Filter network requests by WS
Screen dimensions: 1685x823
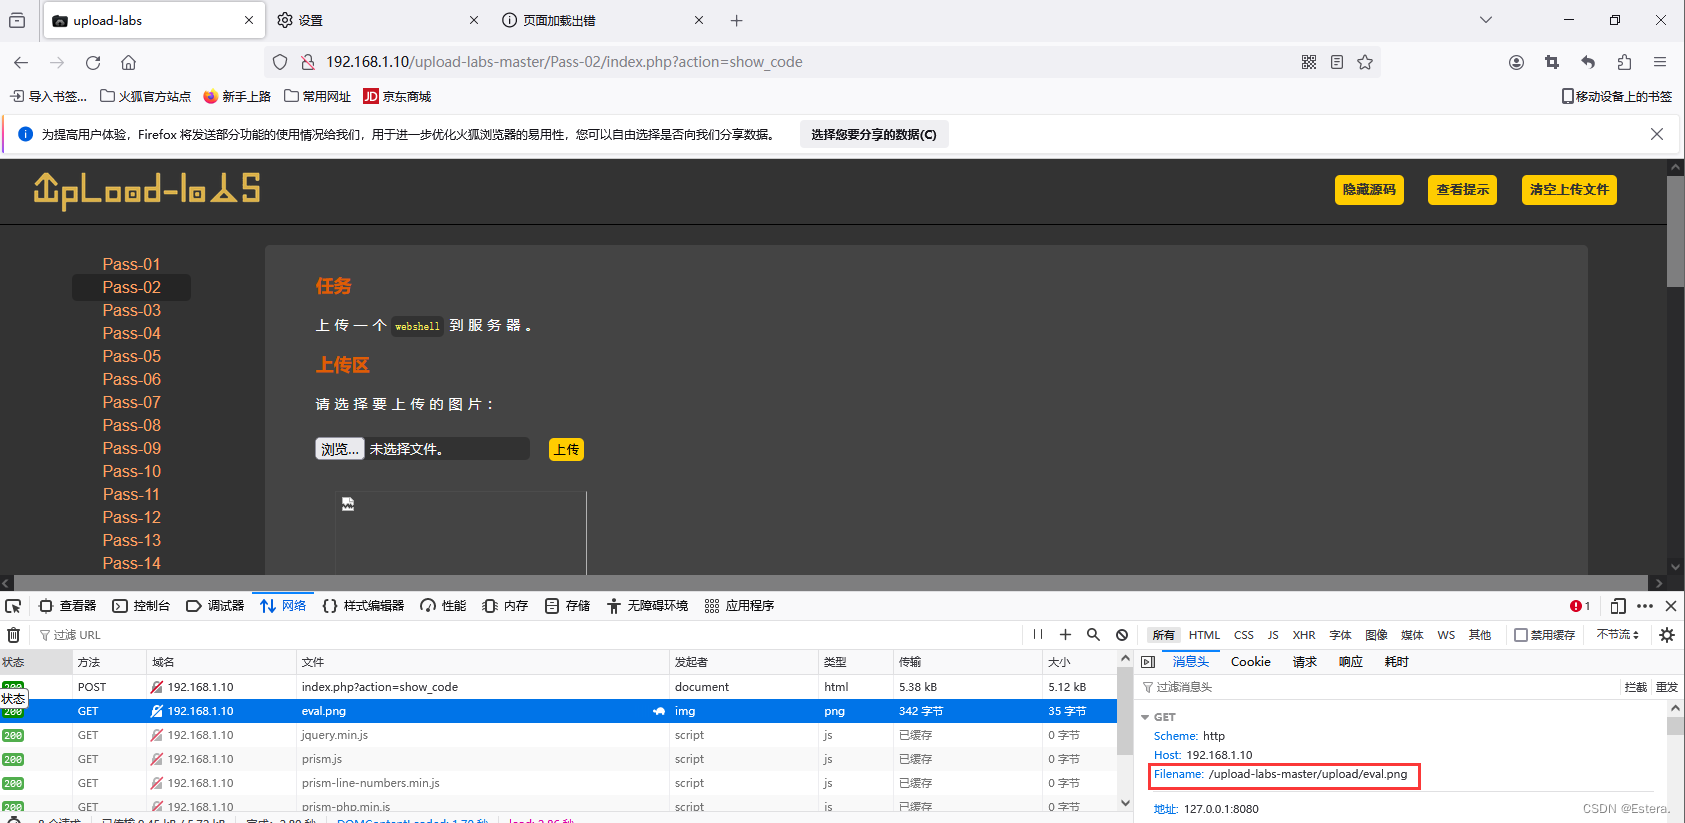pos(1446,635)
